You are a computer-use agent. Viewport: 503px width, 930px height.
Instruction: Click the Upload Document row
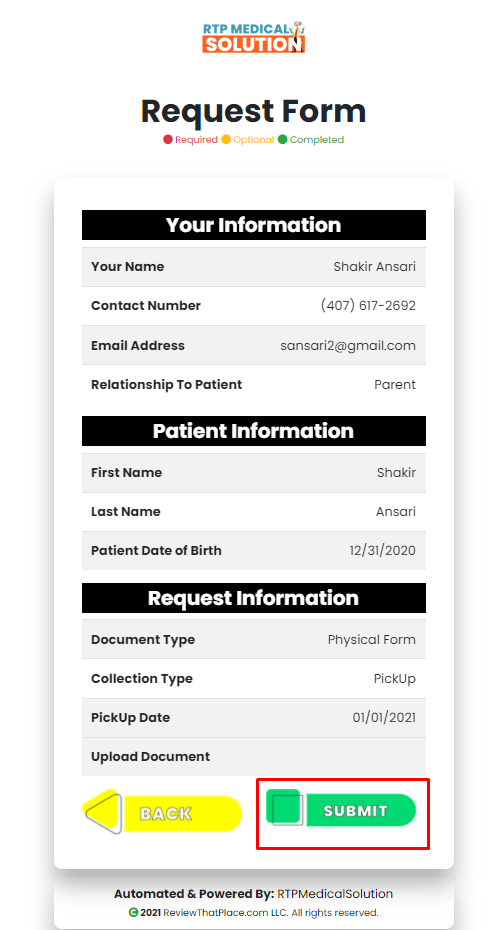(254, 757)
